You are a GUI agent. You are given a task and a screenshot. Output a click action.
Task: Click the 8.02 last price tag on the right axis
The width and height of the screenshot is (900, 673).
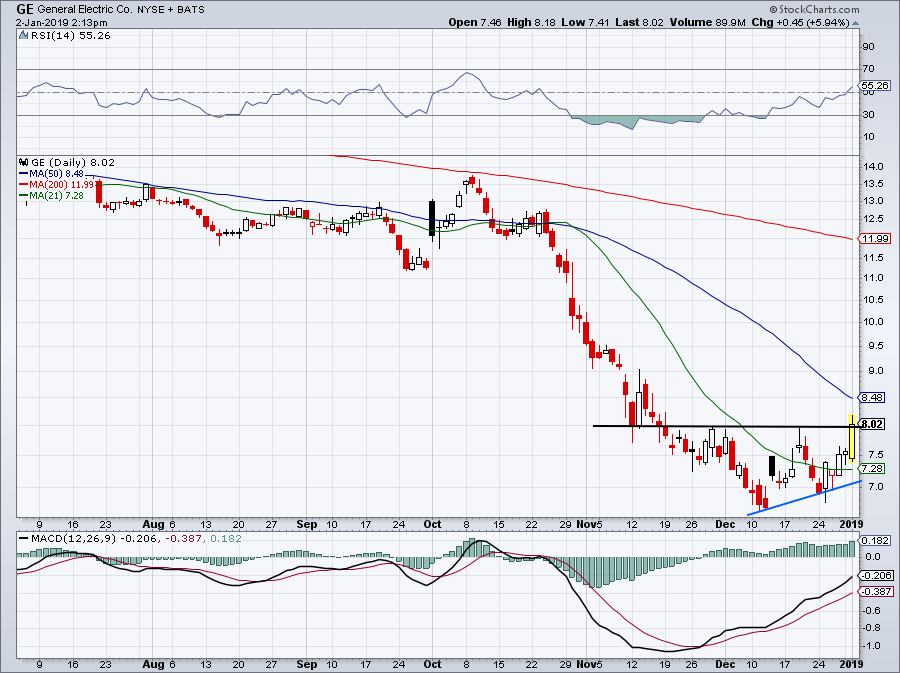click(x=872, y=424)
